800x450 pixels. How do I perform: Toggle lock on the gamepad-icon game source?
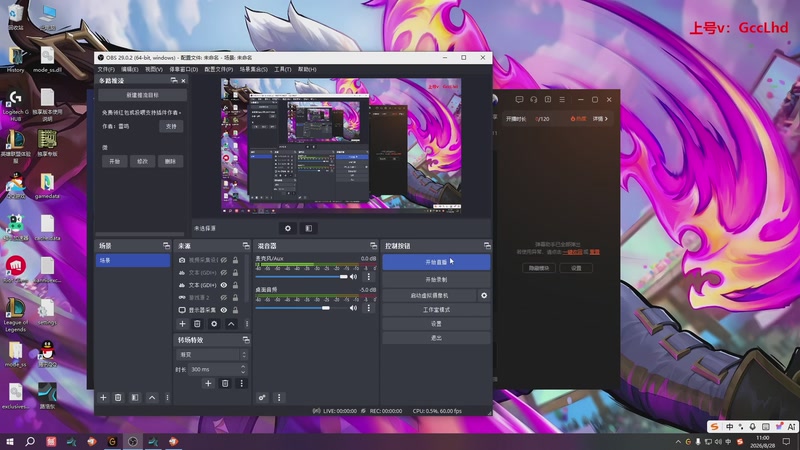click(x=235, y=297)
